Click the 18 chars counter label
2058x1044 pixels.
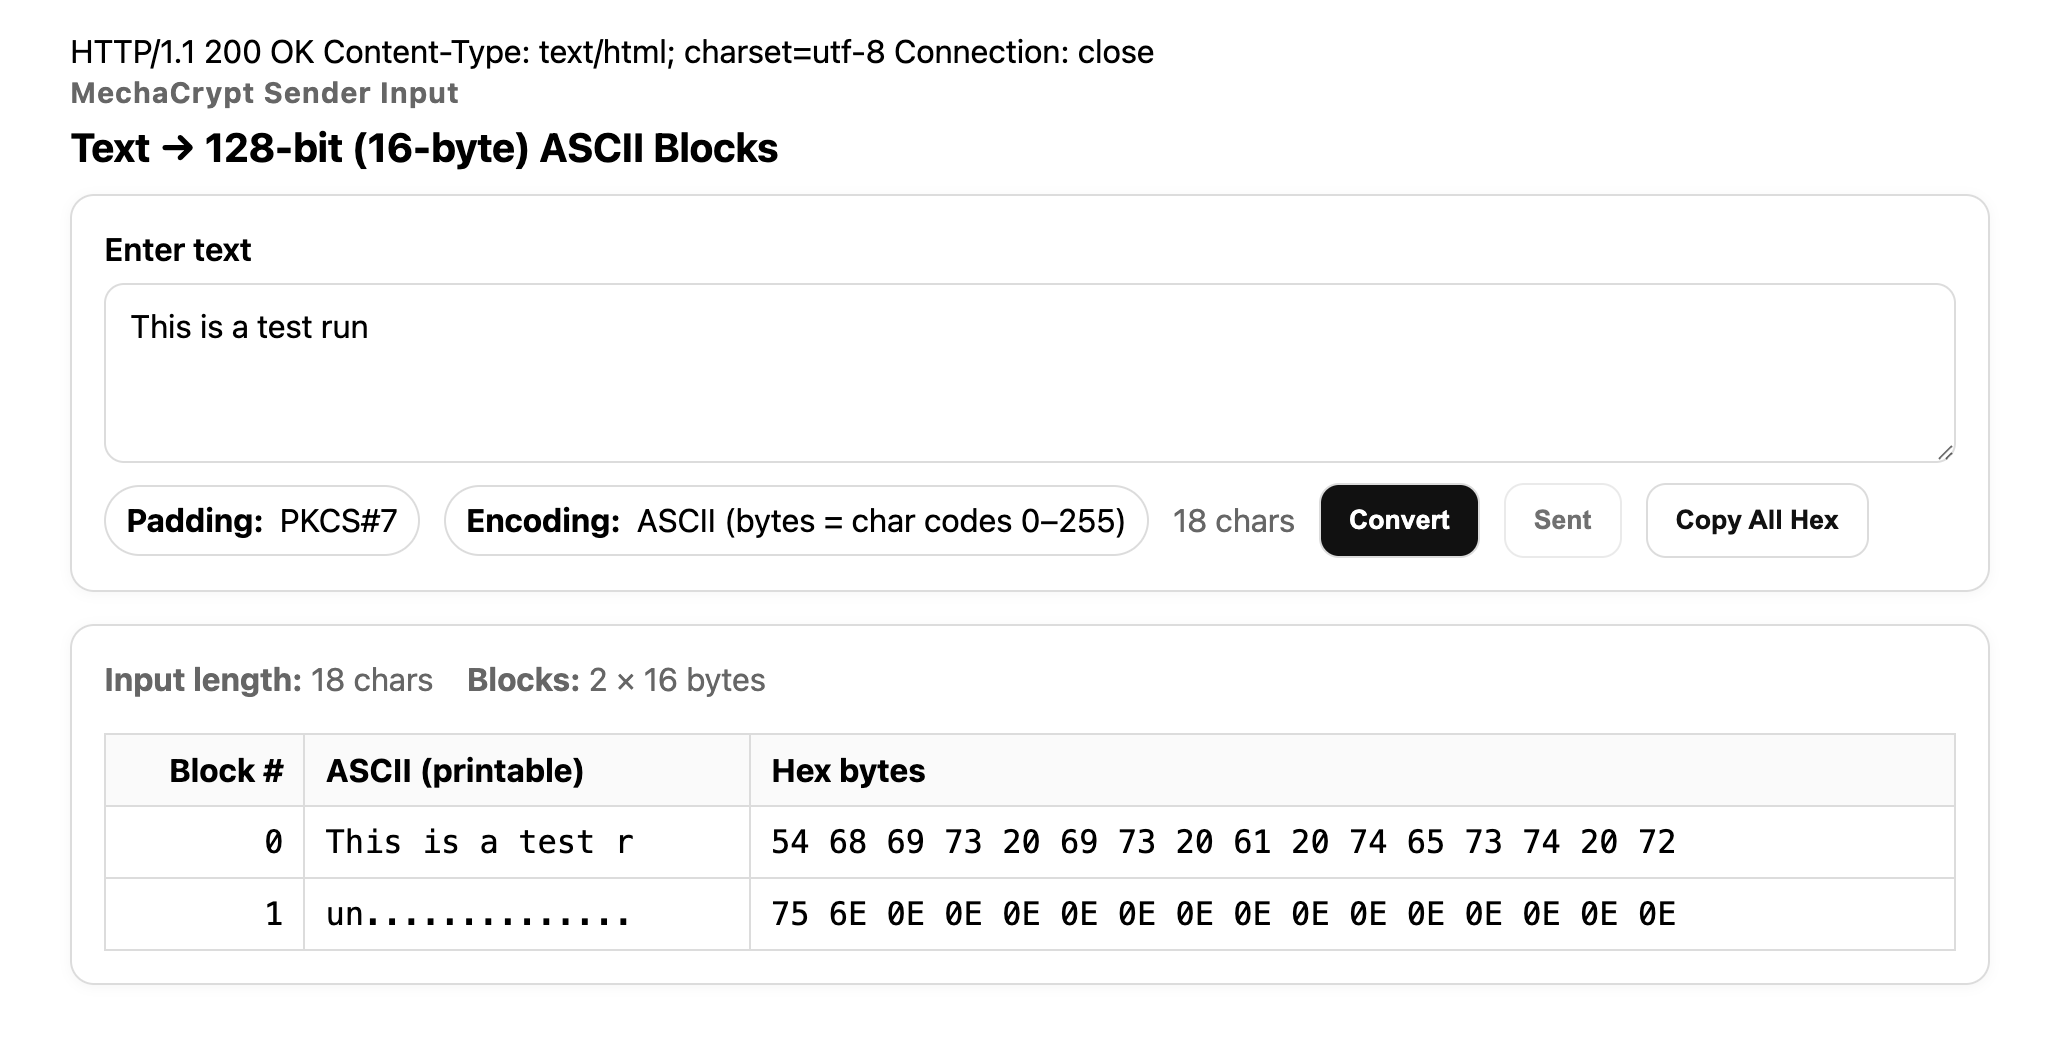[x=1233, y=521]
